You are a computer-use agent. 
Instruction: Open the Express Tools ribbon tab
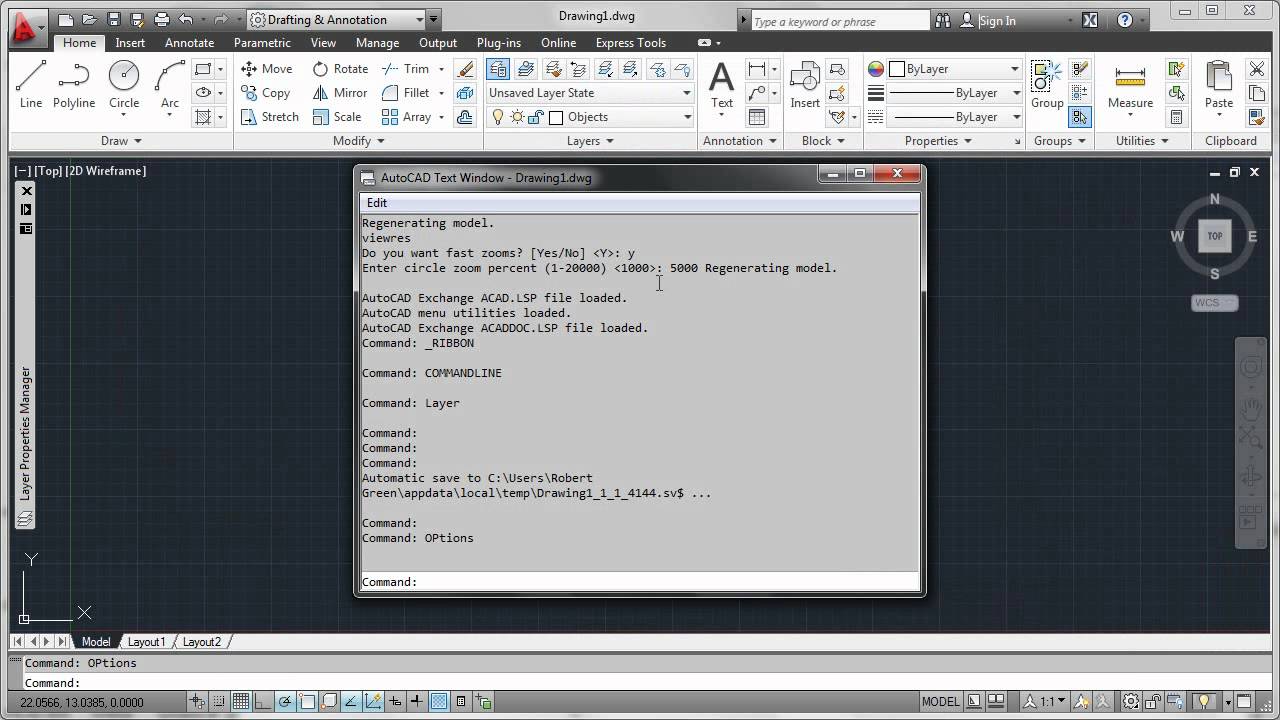[x=630, y=43]
